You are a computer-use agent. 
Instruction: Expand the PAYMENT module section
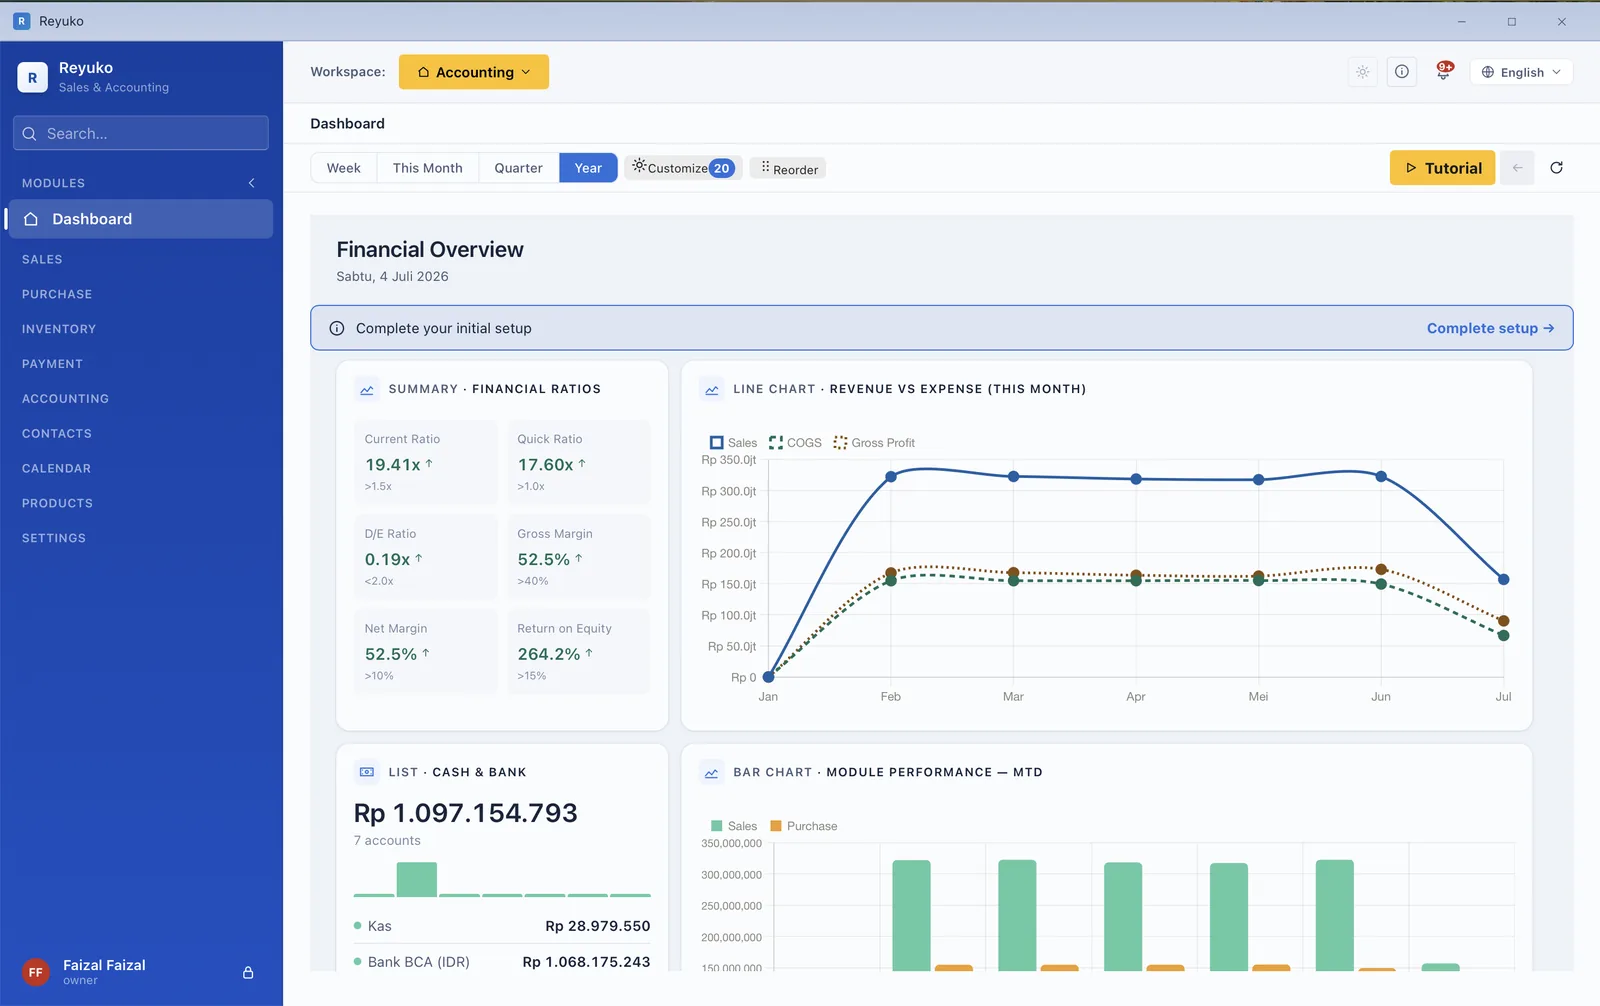click(52, 364)
